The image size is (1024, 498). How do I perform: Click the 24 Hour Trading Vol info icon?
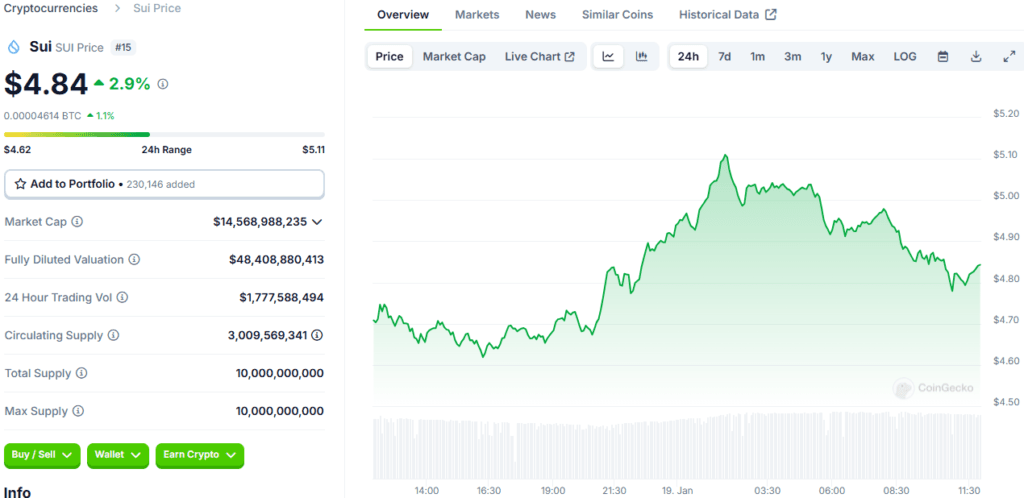click(x=122, y=298)
